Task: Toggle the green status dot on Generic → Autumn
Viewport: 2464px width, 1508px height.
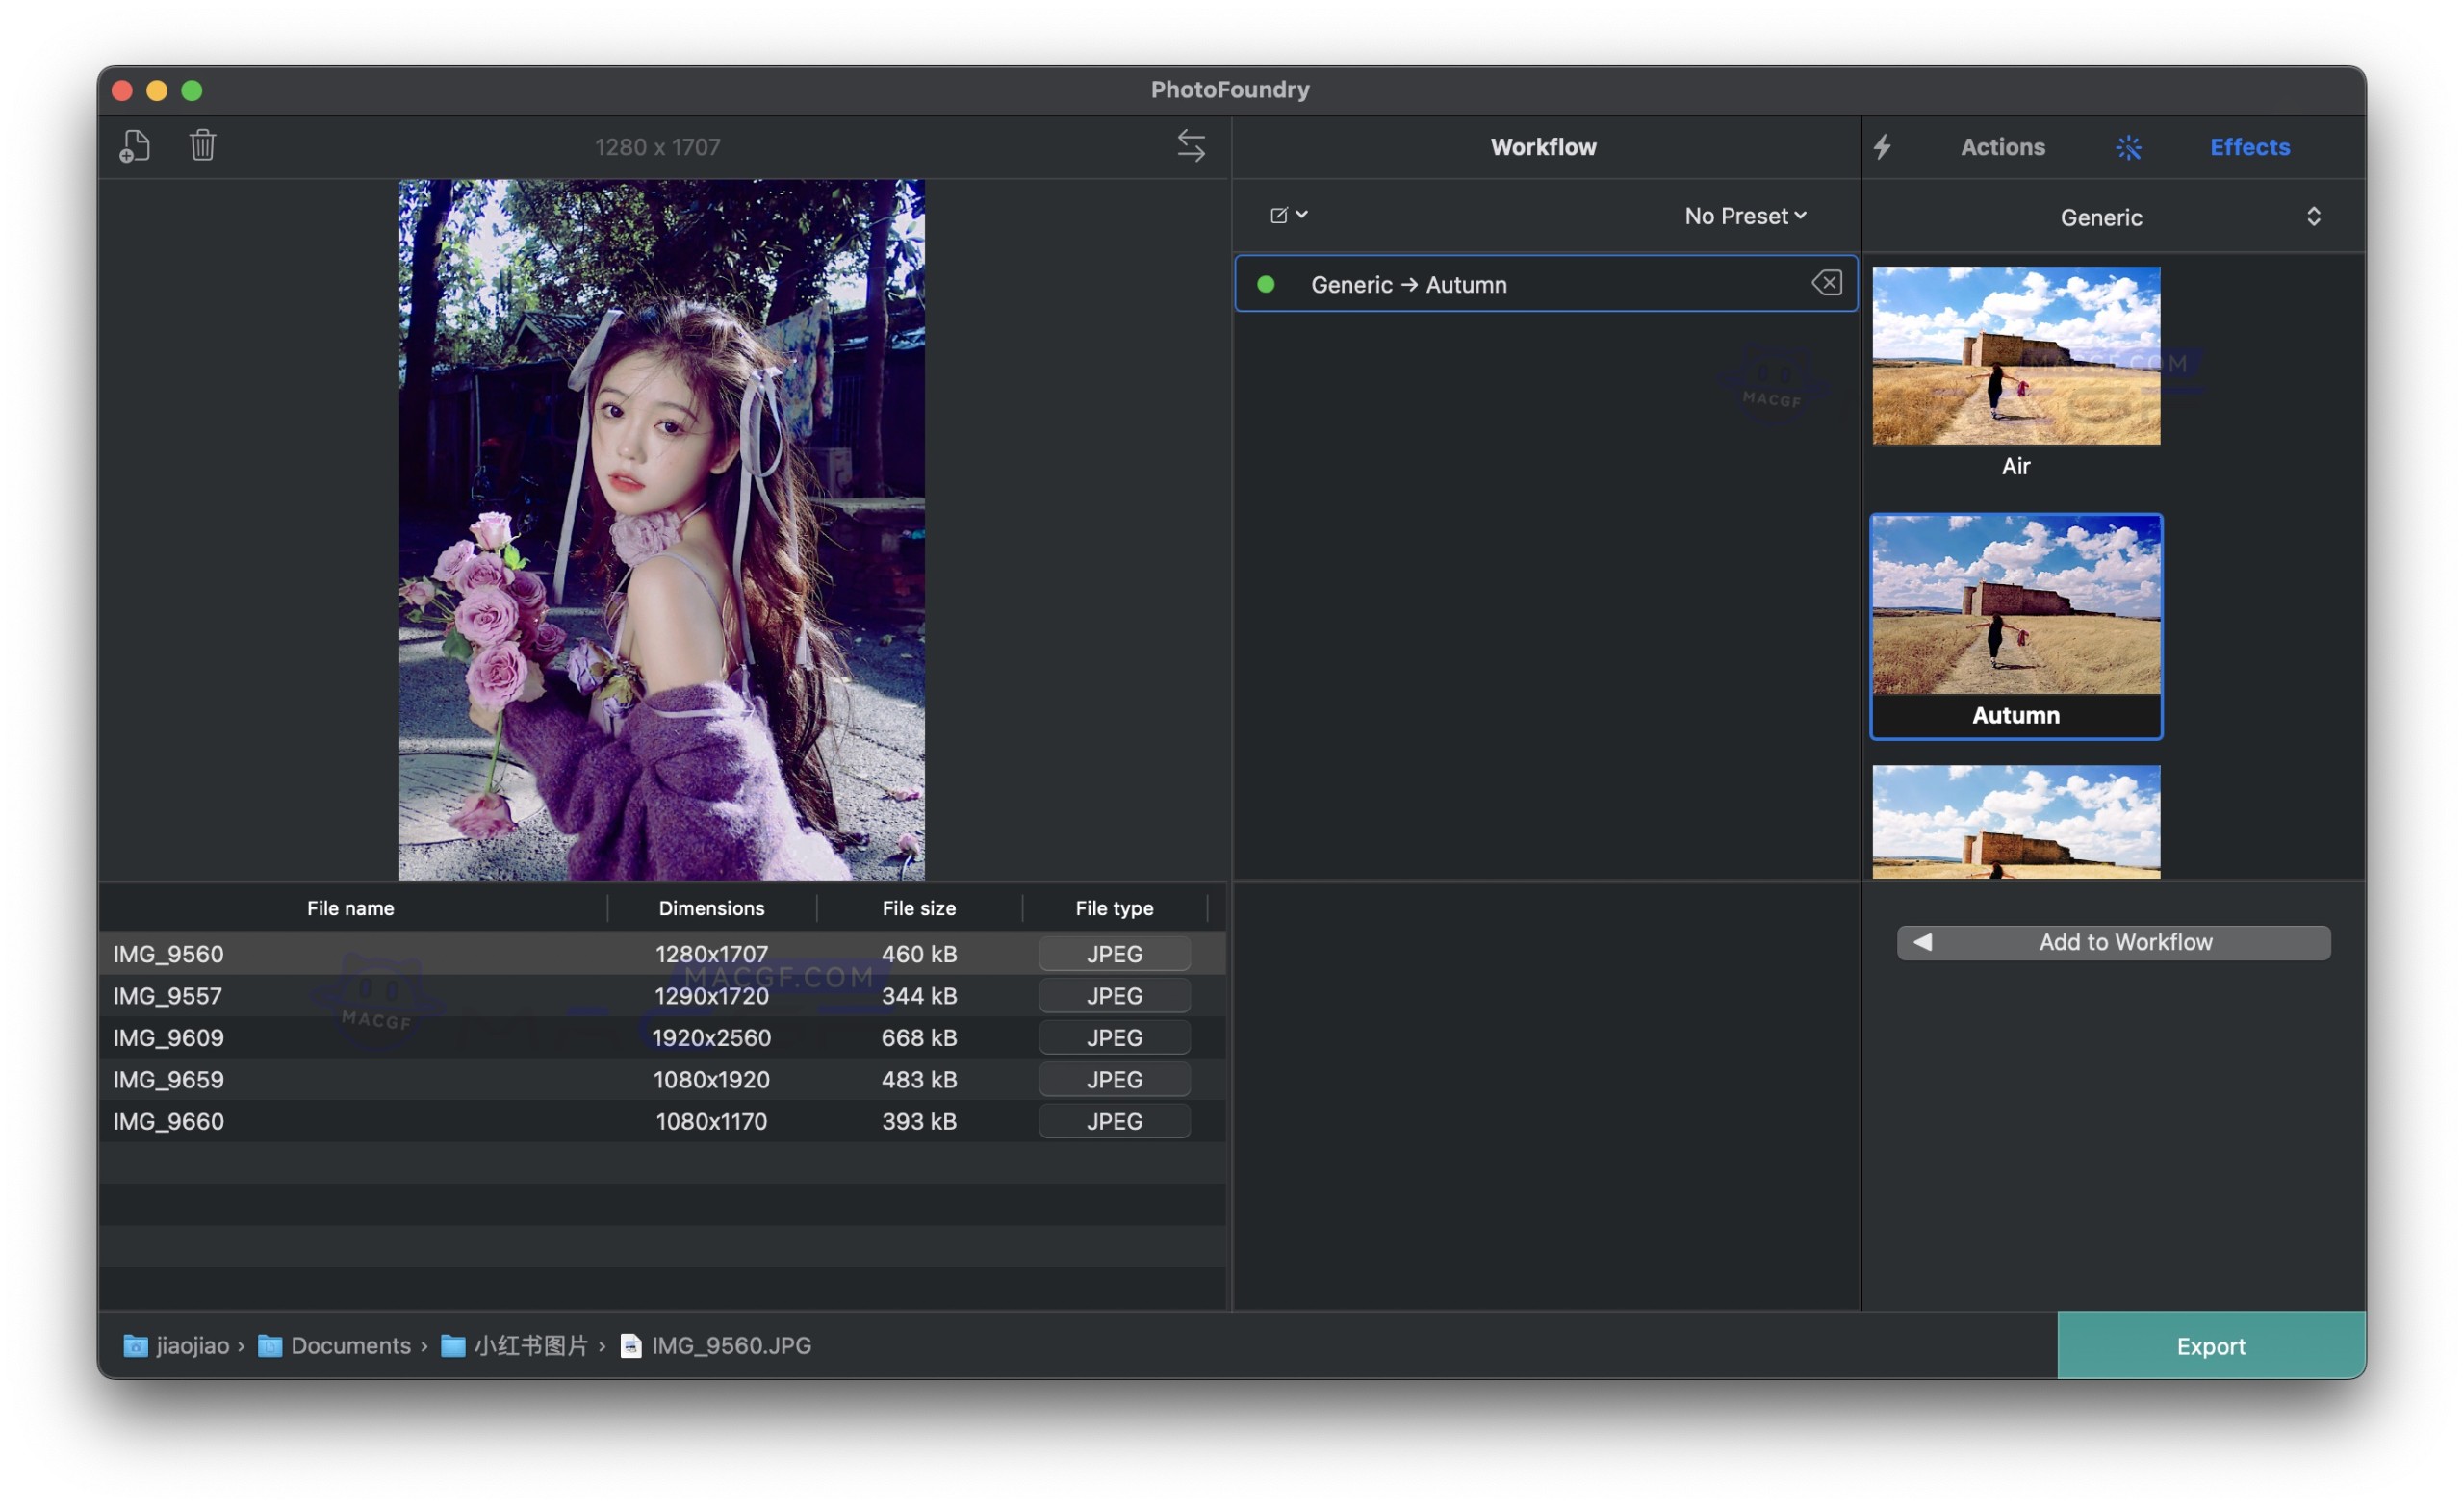Action: coord(1267,284)
